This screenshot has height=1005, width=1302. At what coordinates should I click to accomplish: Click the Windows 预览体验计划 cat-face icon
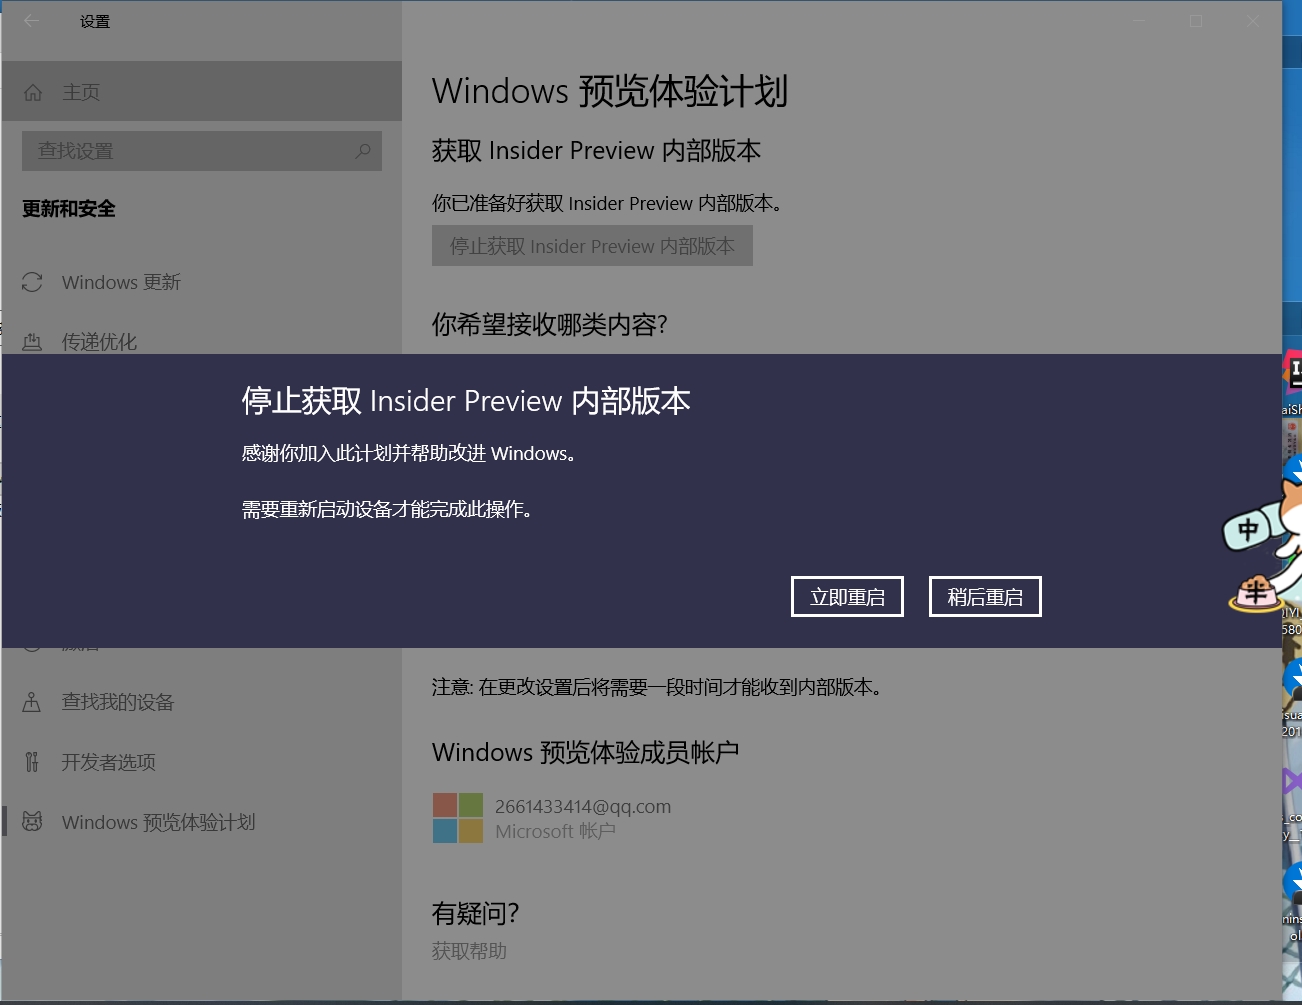[32, 822]
